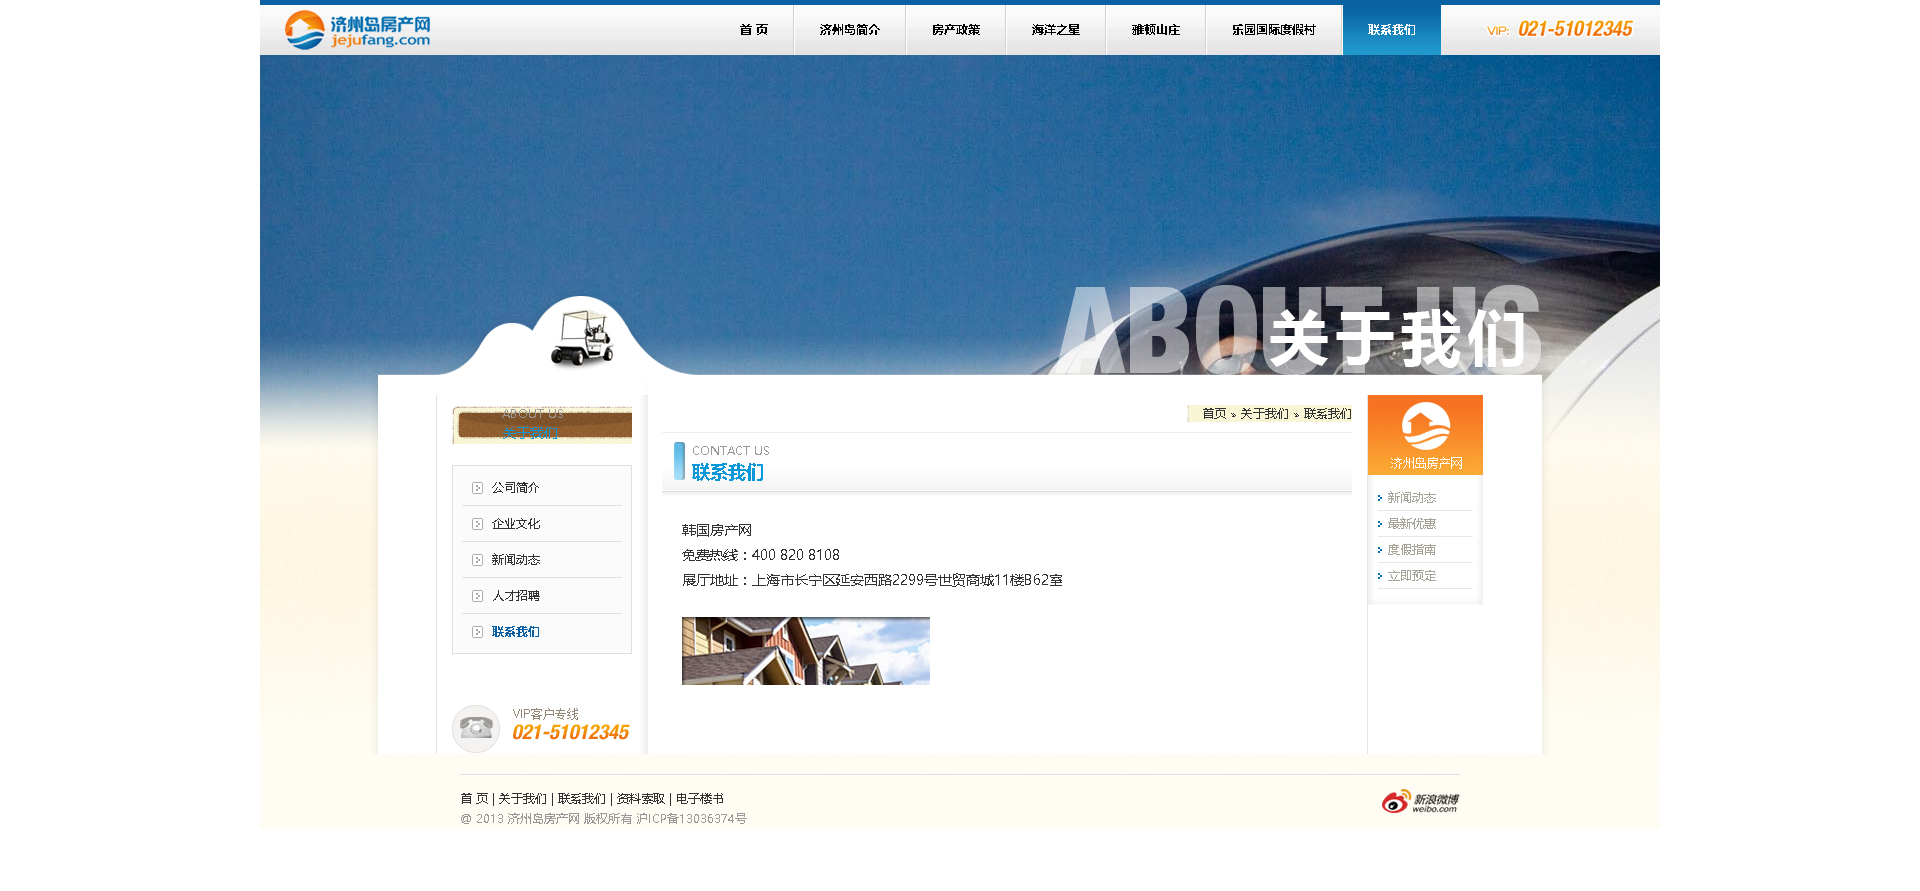Select 新闻动态 in the left sidebar

click(515, 560)
